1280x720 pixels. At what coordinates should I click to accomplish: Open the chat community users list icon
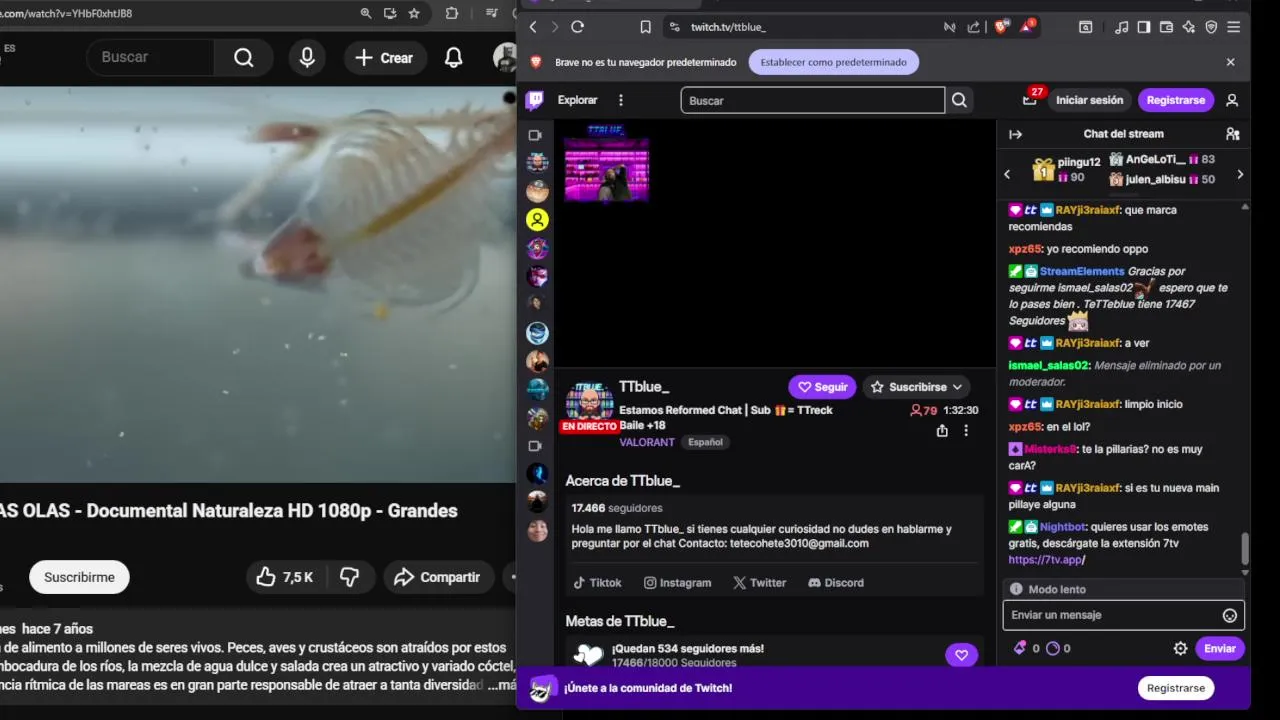[x=1232, y=134]
